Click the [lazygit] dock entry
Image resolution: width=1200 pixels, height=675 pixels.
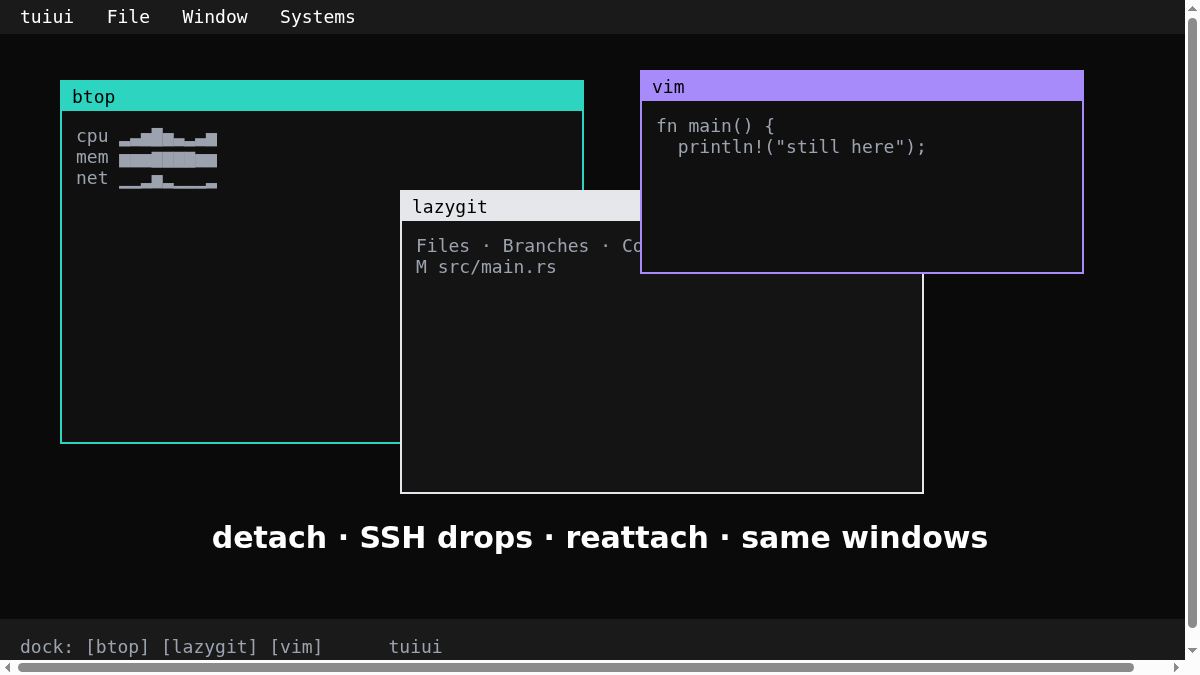[210, 647]
